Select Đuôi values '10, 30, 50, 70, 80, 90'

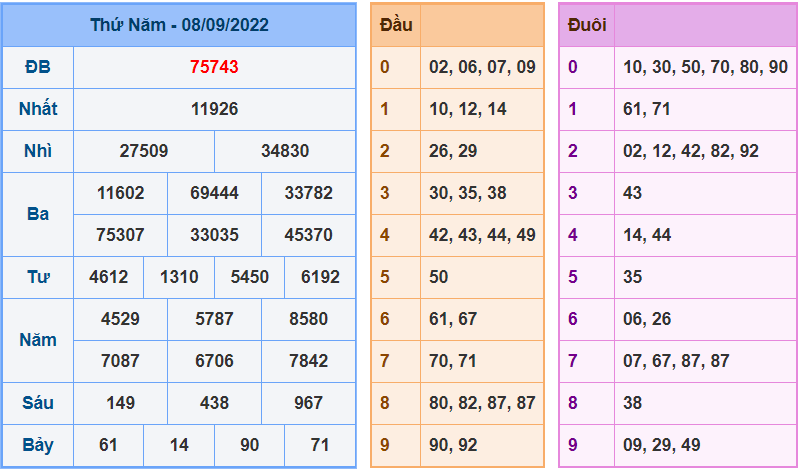[705, 67]
